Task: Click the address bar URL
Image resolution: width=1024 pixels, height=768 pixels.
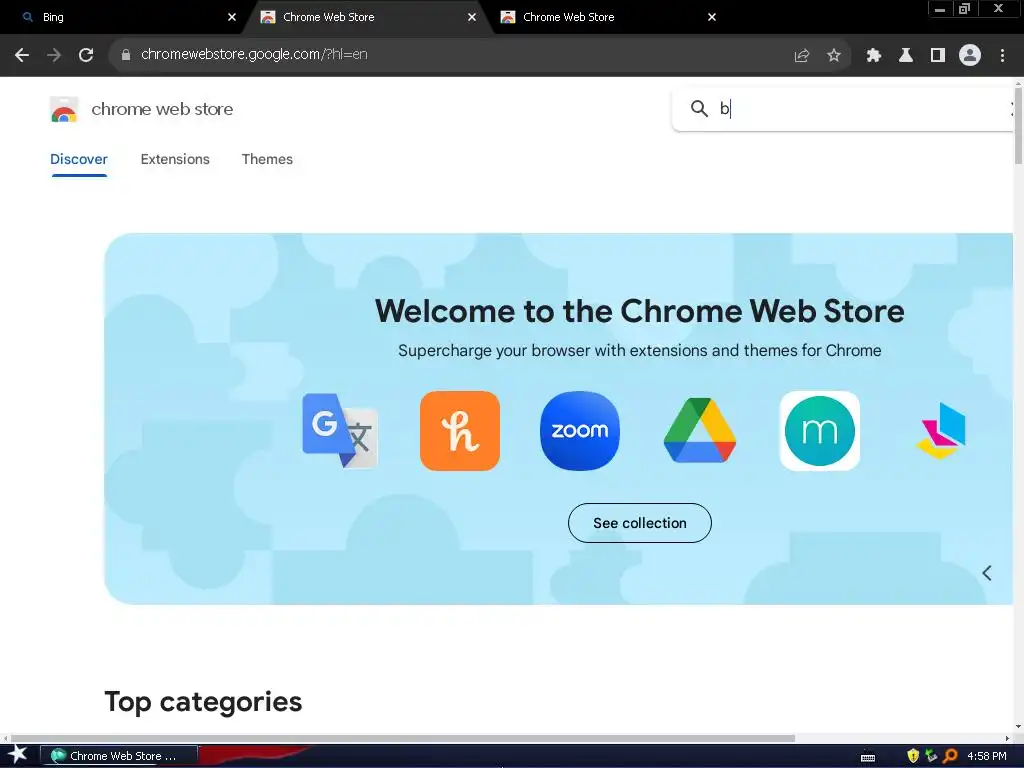Action: click(x=254, y=54)
